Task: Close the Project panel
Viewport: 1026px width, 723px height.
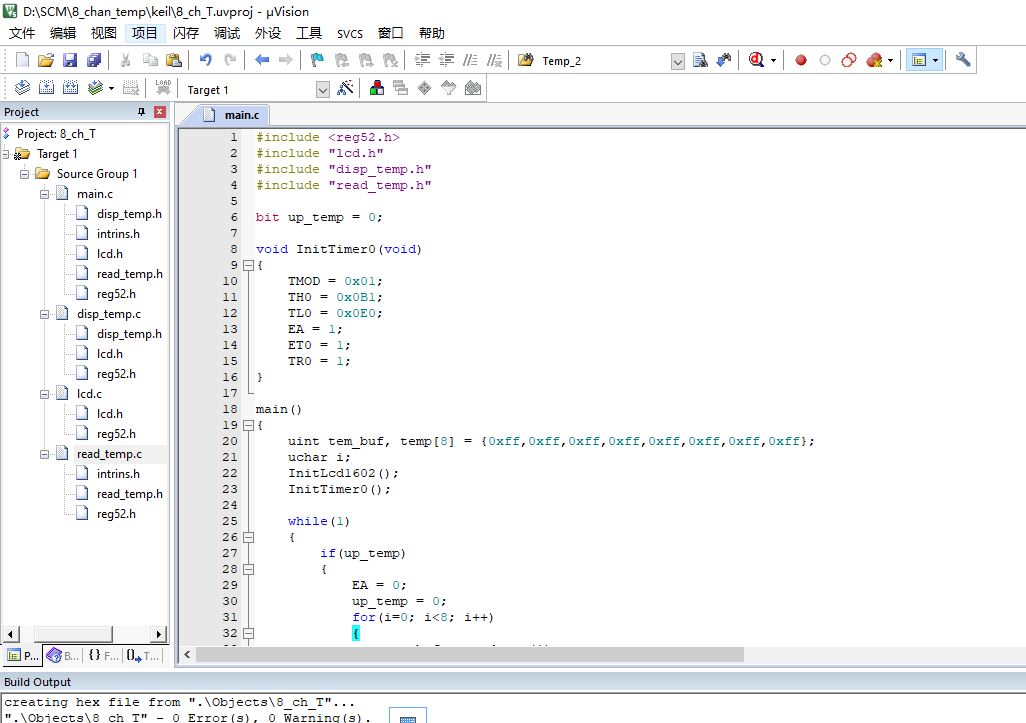Action: 160,112
